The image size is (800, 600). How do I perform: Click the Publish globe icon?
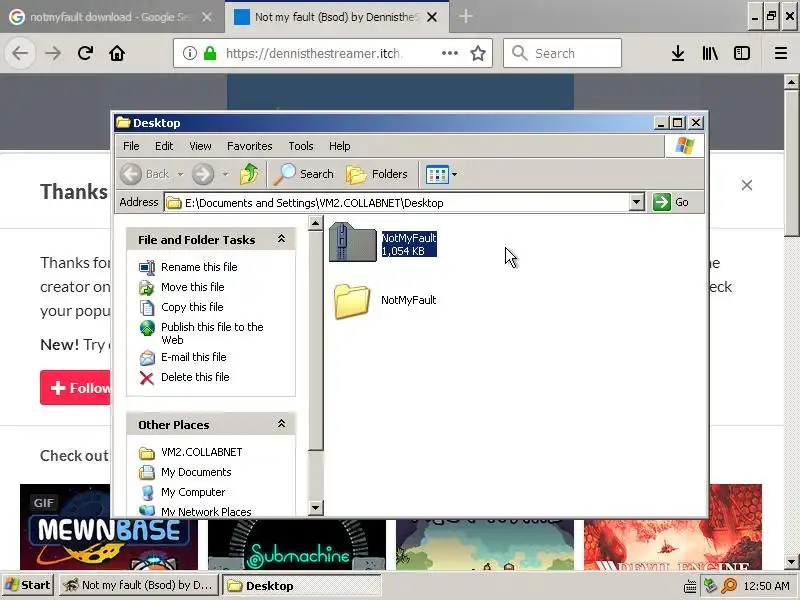[147, 328]
